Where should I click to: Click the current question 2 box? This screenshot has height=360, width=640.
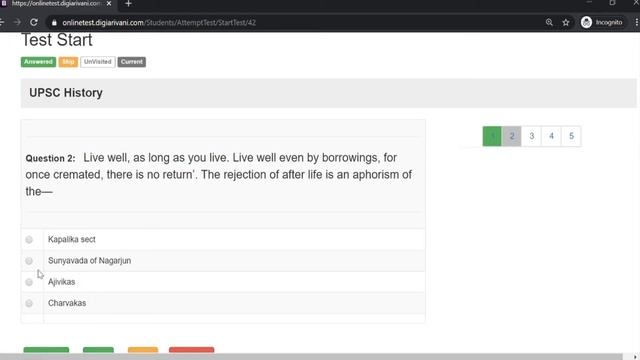pyautogui.click(x=511, y=136)
